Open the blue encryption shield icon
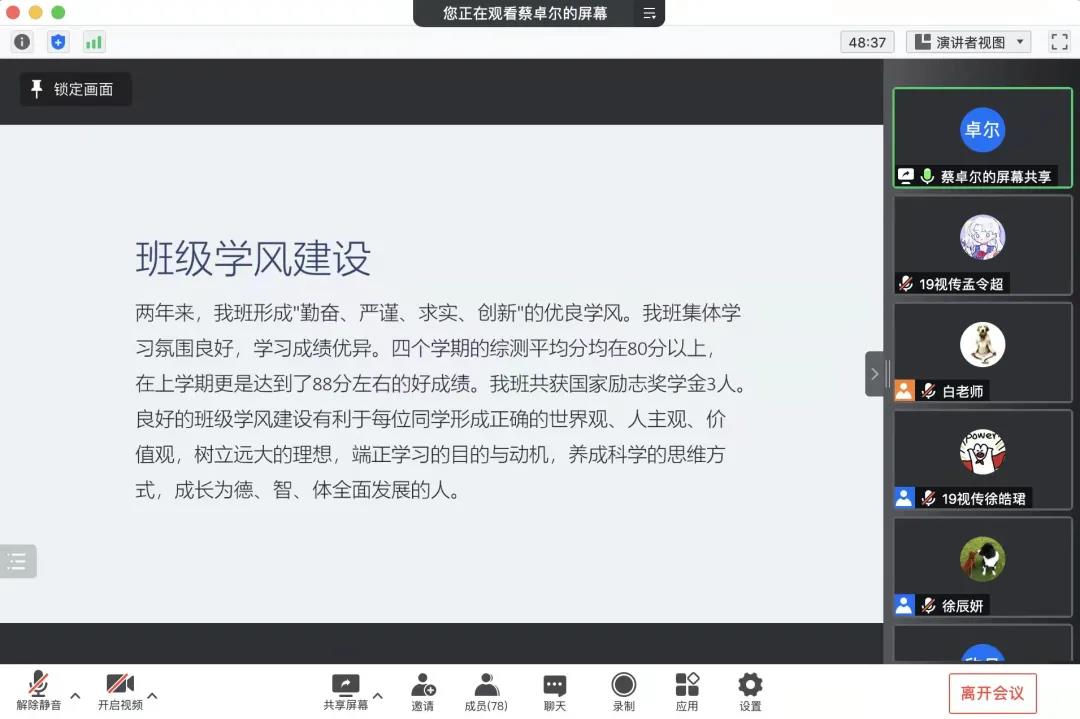 pyautogui.click(x=58, y=42)
